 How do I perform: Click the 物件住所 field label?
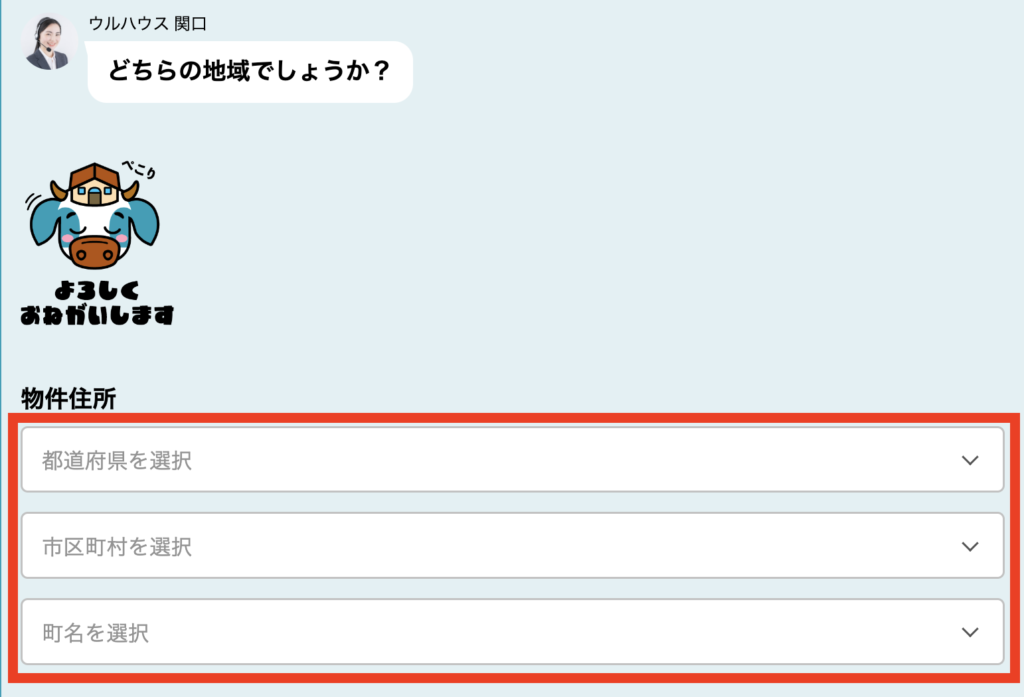pos(68,399)
